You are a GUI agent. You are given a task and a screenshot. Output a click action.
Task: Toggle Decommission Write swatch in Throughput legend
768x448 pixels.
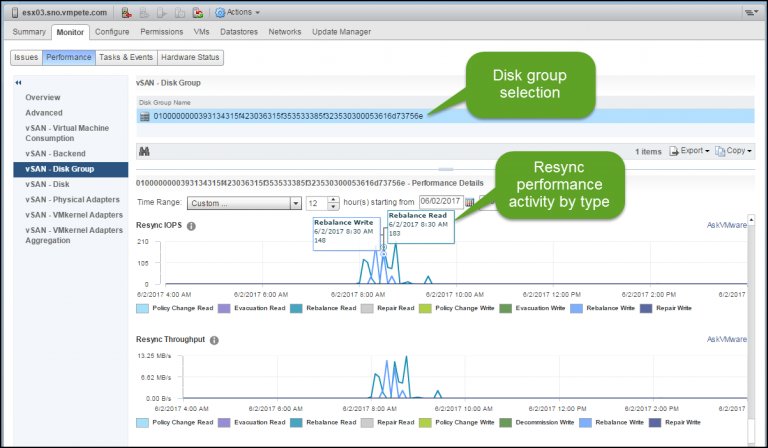(505, 423)
